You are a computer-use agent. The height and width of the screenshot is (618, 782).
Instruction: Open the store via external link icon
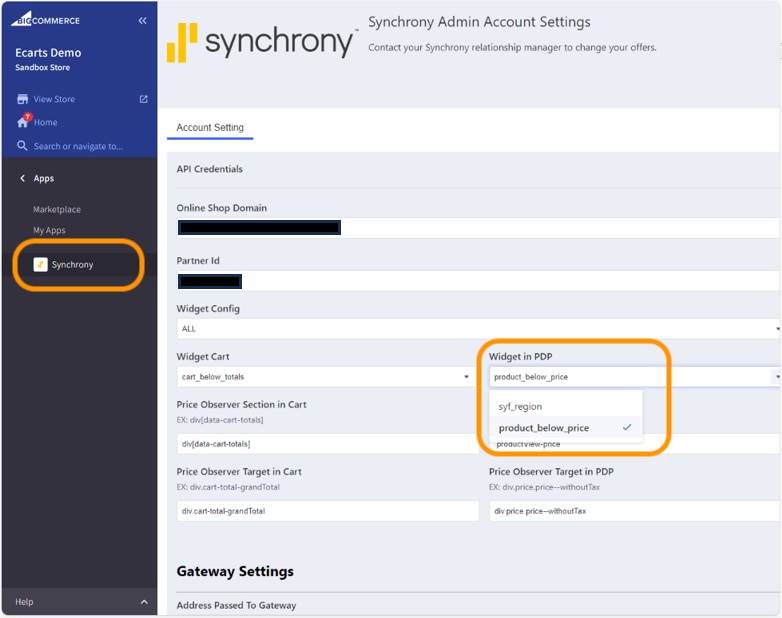click(144, 99)
